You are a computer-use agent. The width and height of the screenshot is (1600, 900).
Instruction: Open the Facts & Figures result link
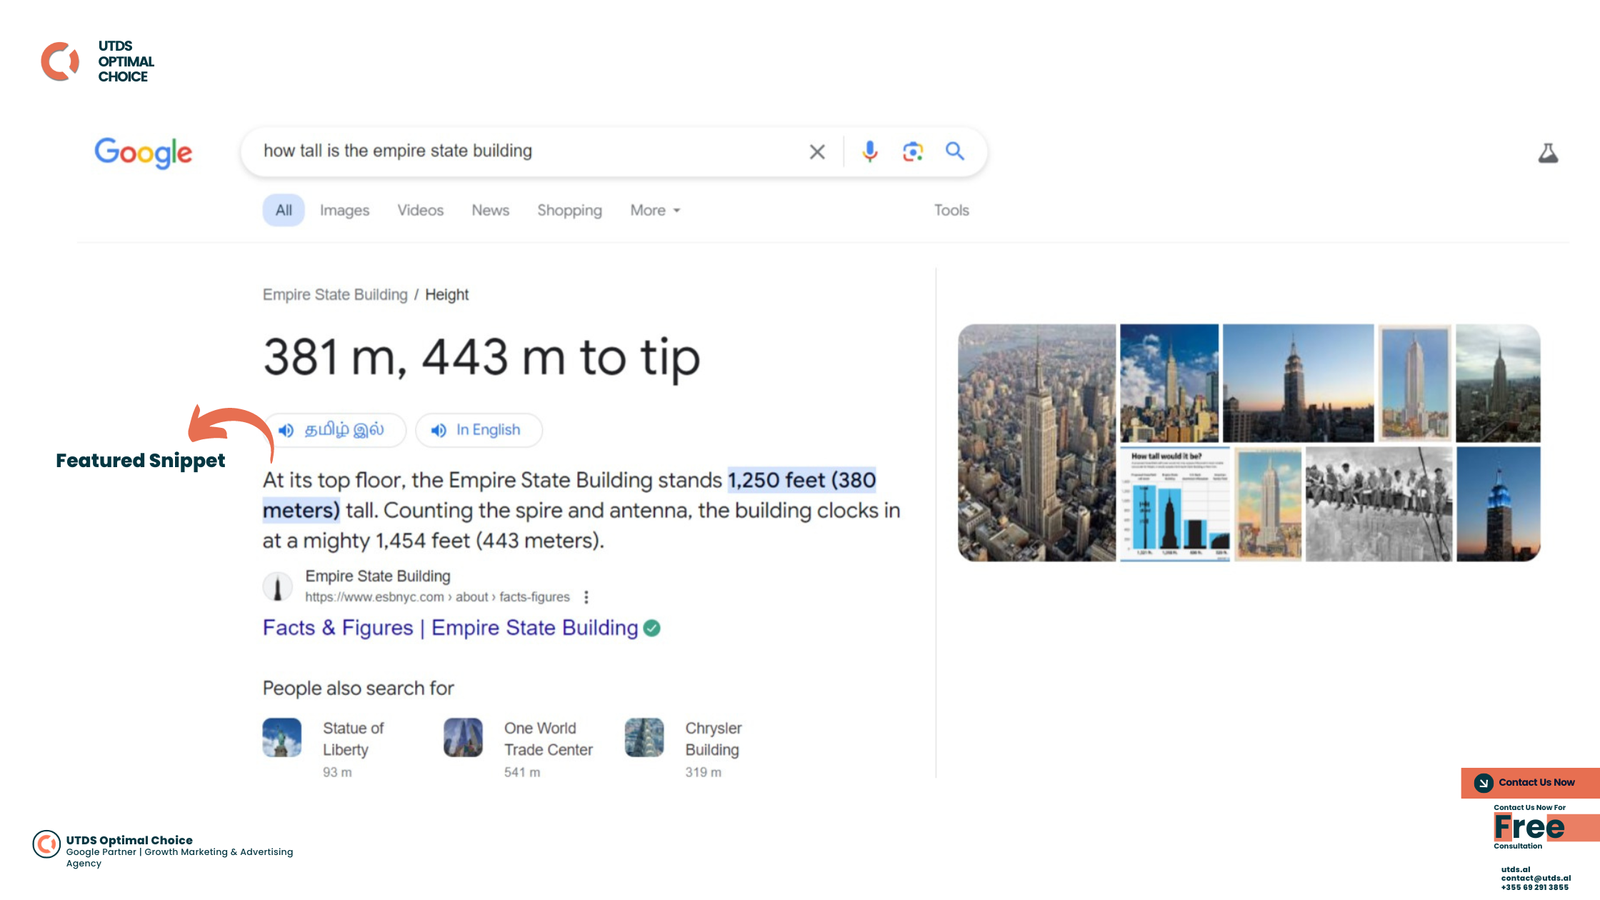[x=450, y=628]
